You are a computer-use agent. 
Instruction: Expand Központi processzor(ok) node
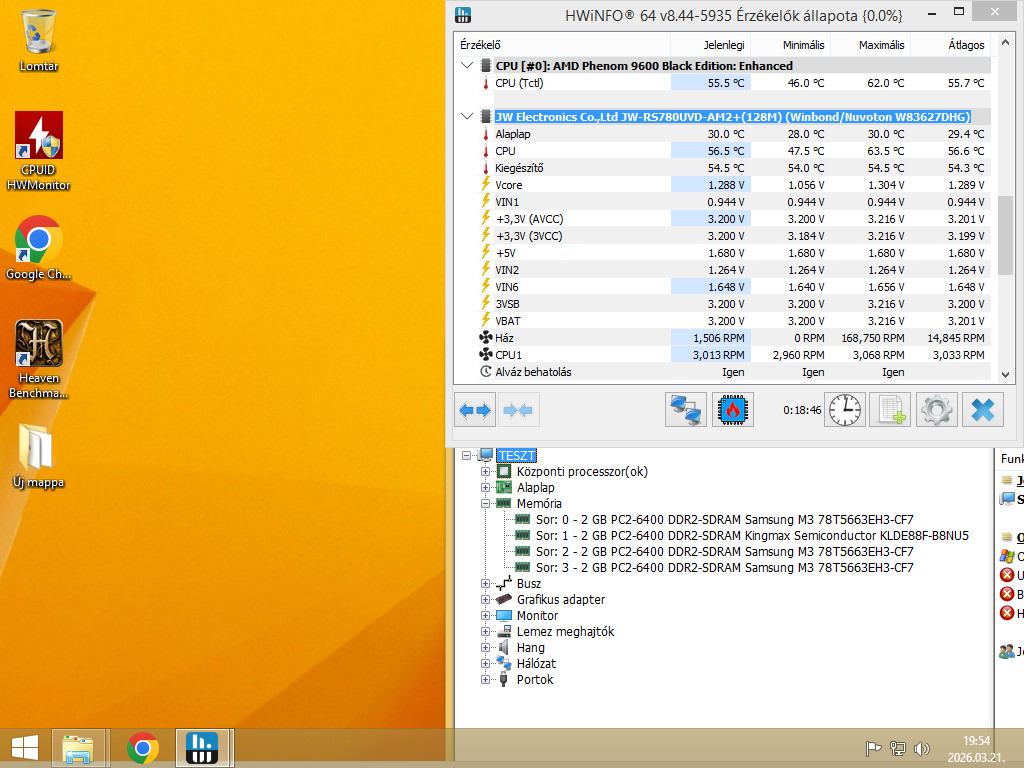[485, 472]
